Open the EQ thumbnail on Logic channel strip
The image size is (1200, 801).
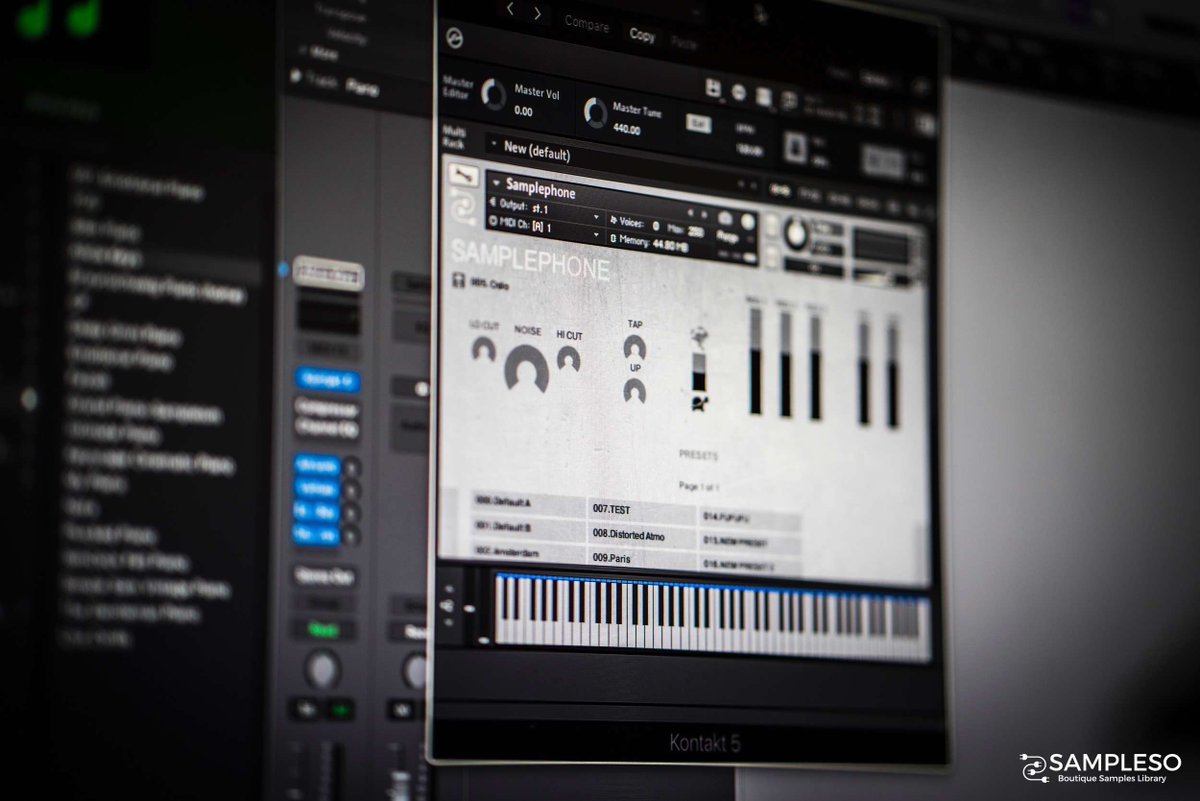pyautogui.click(x=329, y=317)
